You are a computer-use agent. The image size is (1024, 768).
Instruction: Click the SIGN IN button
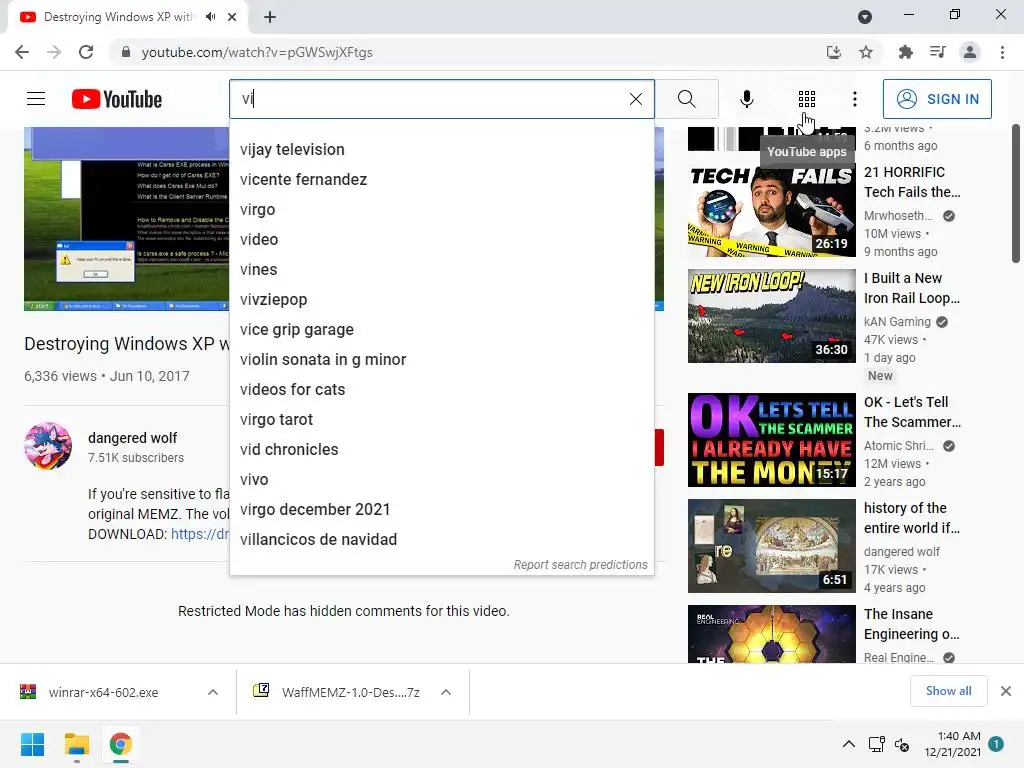[x=937, y=99]
